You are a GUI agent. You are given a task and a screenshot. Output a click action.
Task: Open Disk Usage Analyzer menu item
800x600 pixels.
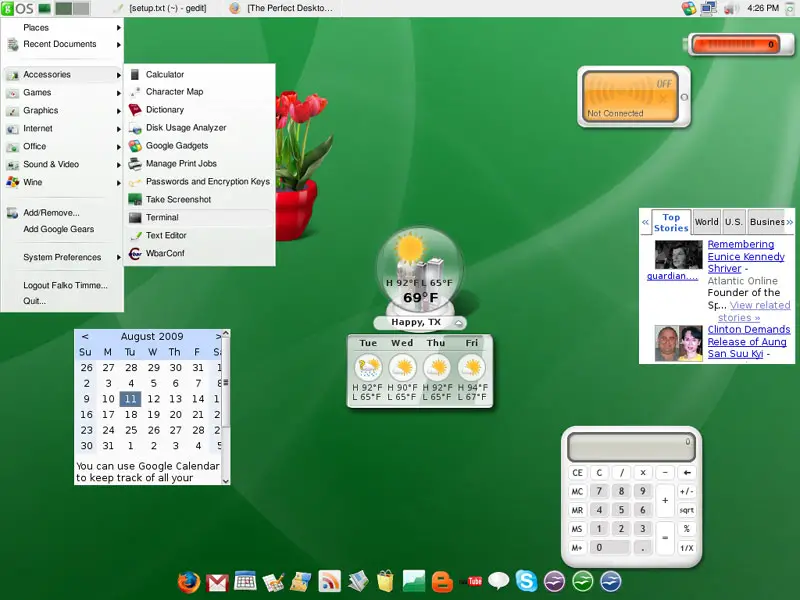pos(199,128)
